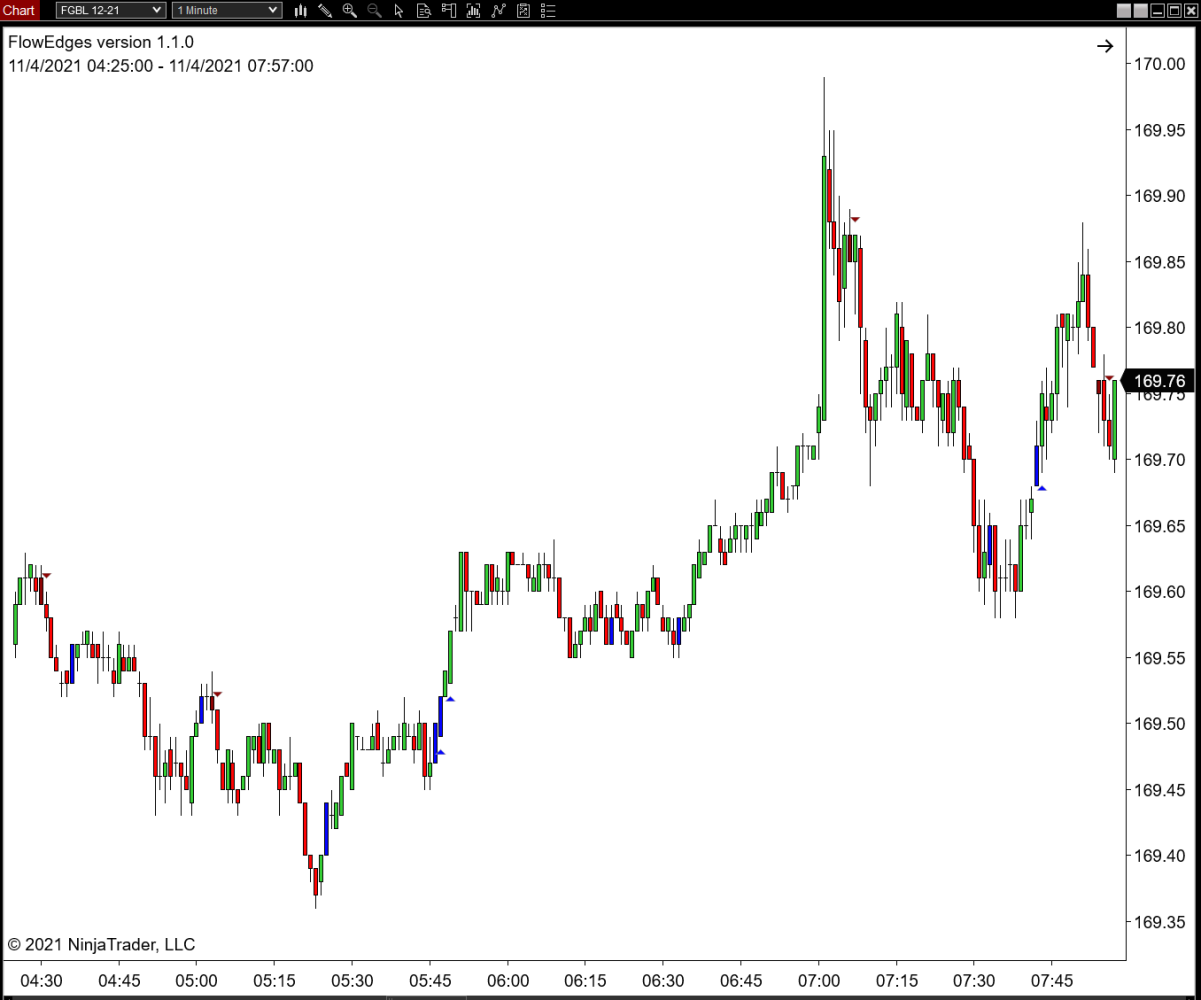This screenshot has width=1201, height=1000.
Task: Click the second gray link button in title bar
Action: point(1141,11)
